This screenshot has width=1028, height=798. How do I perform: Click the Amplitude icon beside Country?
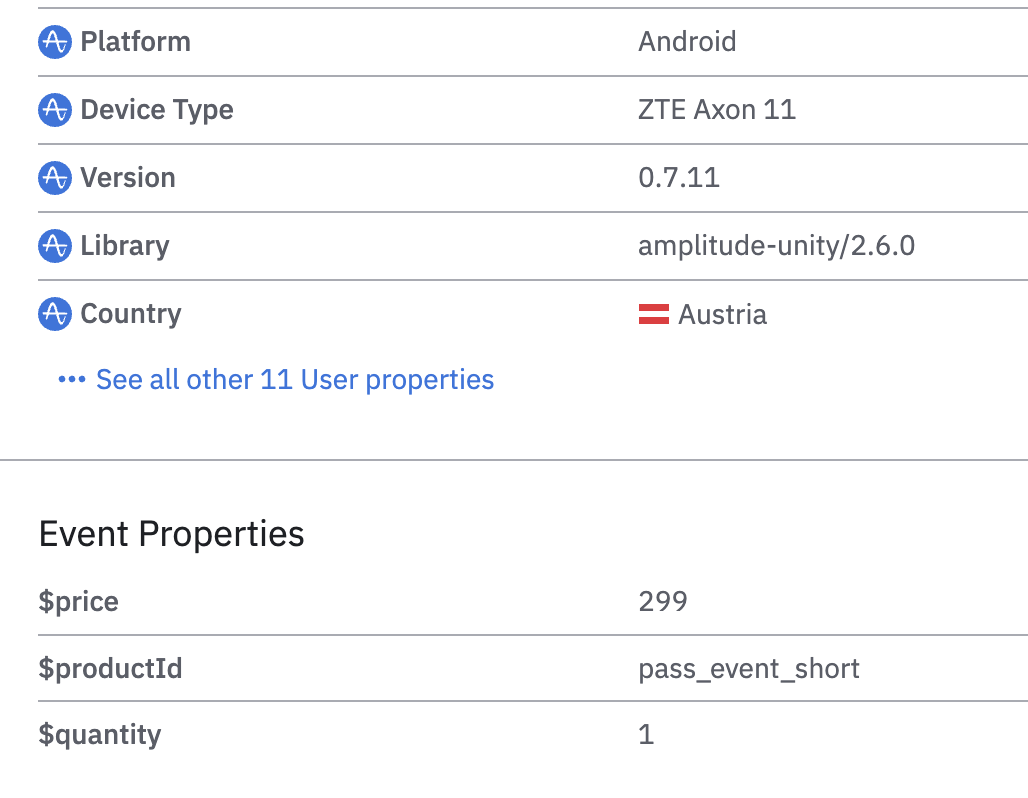click(54, 314)
